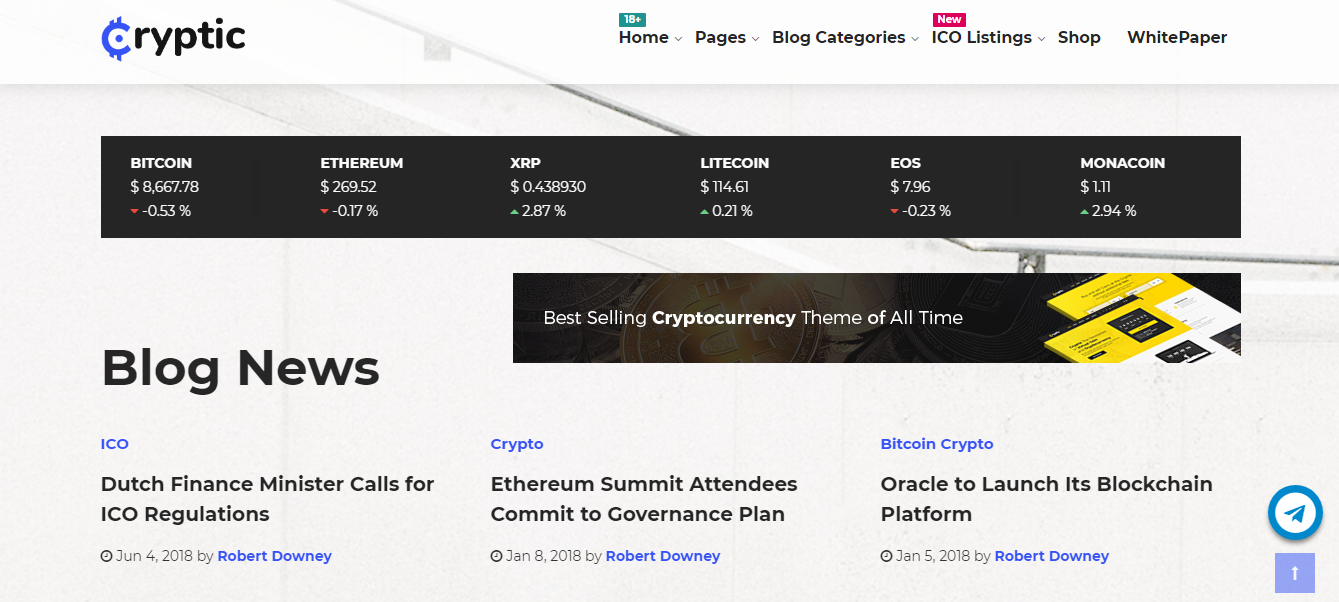The image size is (1339, 602).
Task: Open the Blog Categories dropdown
Action: point(845,38)
